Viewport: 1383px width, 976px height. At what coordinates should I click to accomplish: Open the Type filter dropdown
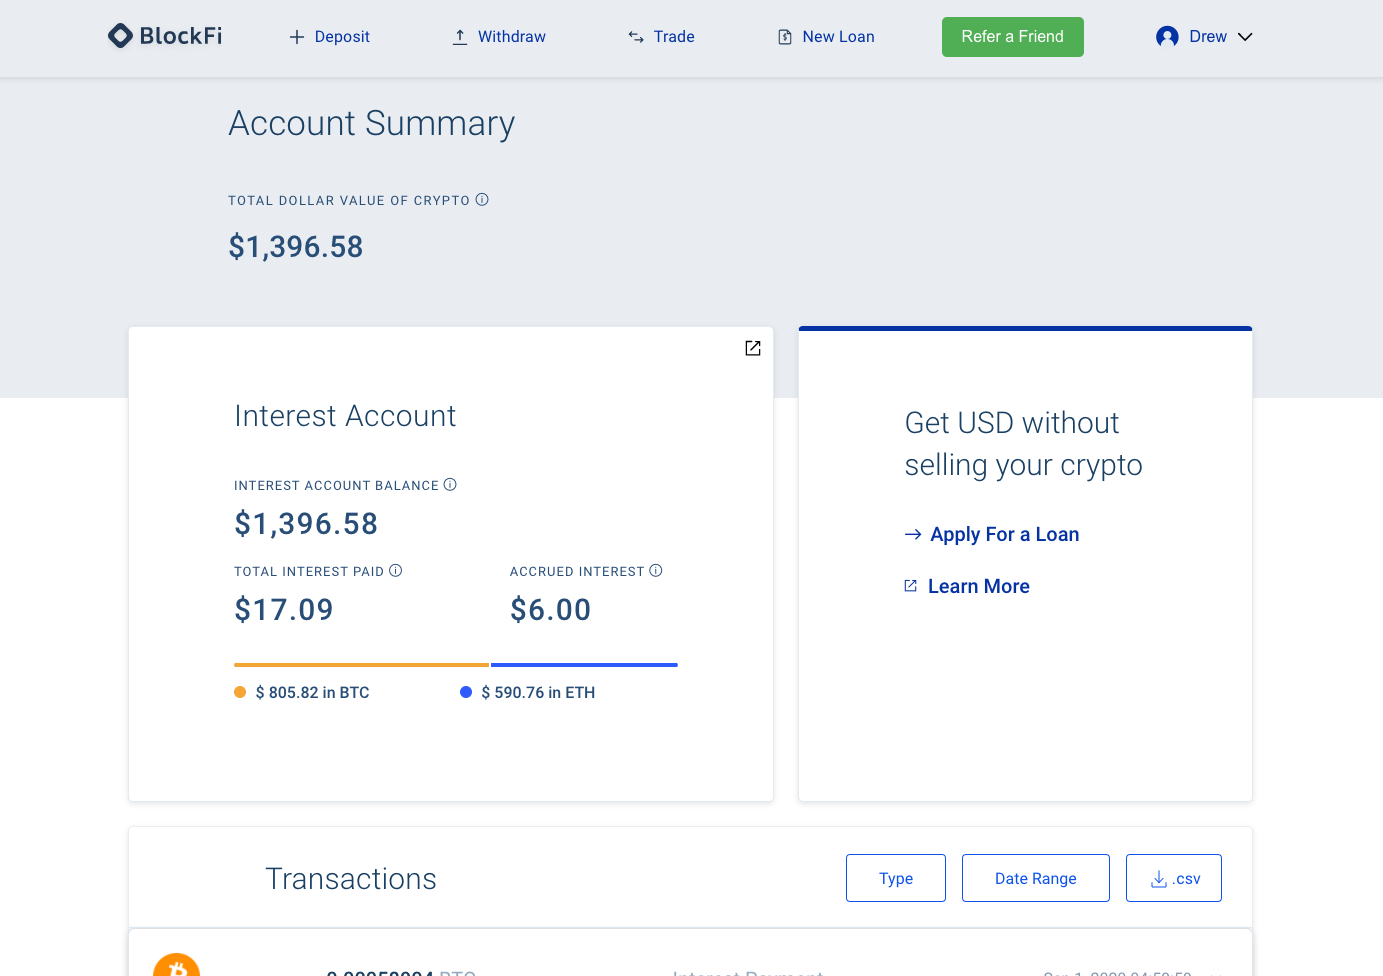[x=895, y=878]
